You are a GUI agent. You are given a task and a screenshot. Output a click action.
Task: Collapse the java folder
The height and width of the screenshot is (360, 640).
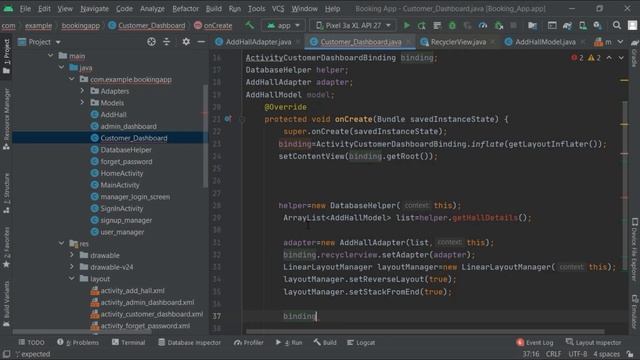[61, 67]
